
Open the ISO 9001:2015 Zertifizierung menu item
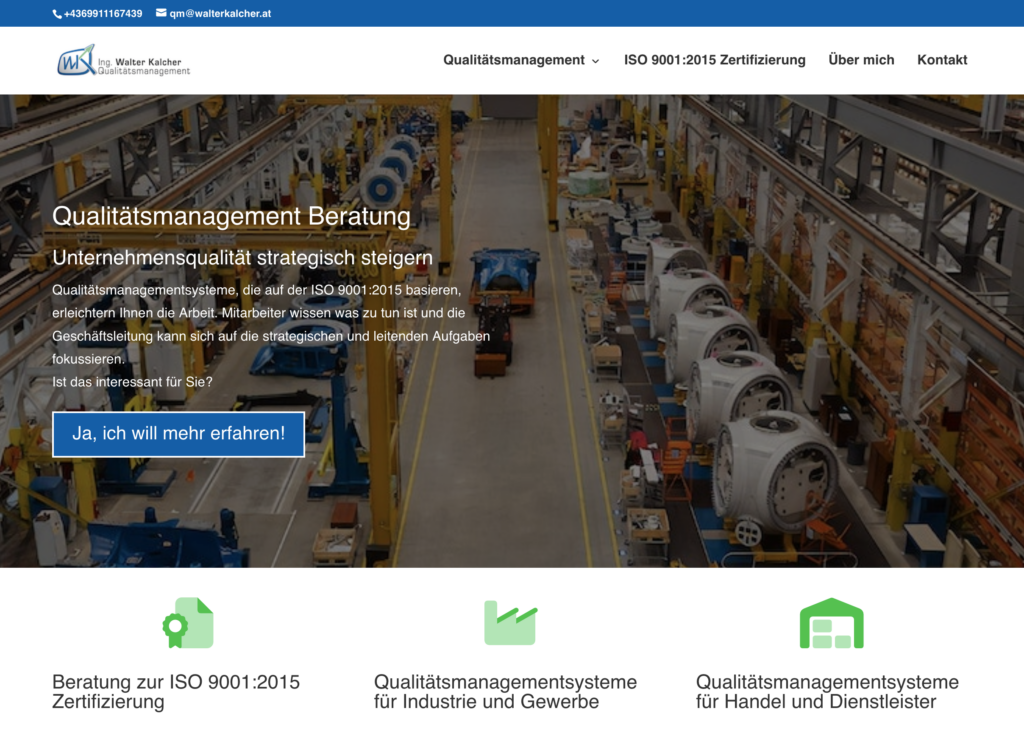[714, 60]
